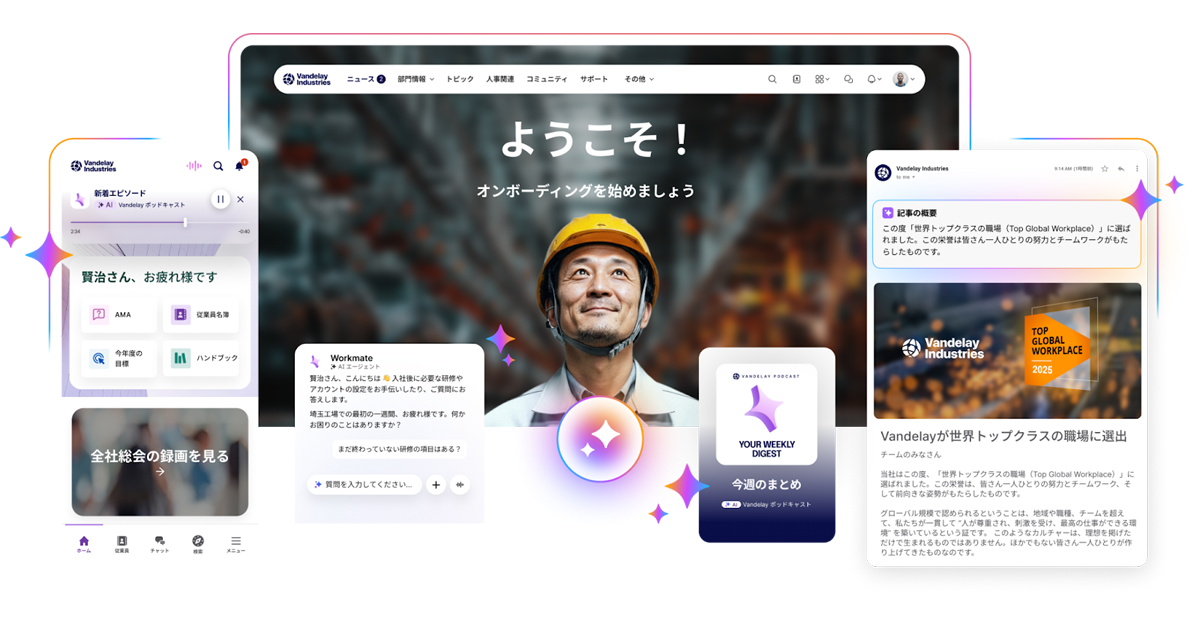Click the search icon in desktop navbar

point(771,79)
